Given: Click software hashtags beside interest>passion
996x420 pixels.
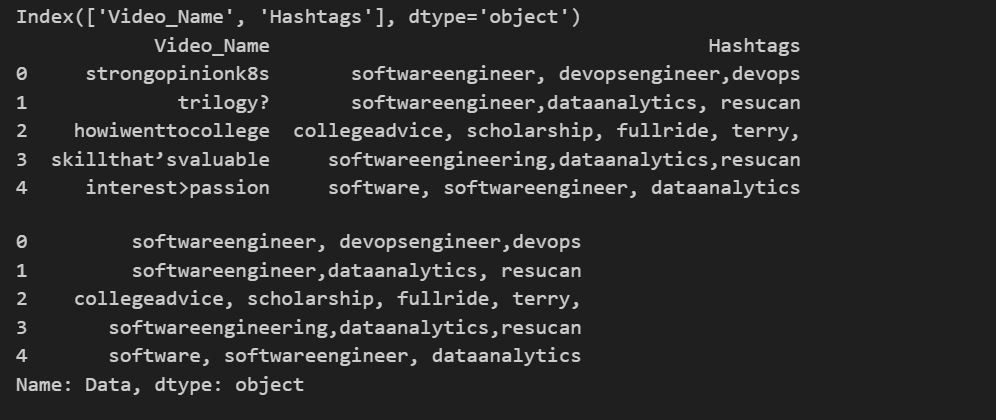Looking at the screenshot, I should pos(564,188).
